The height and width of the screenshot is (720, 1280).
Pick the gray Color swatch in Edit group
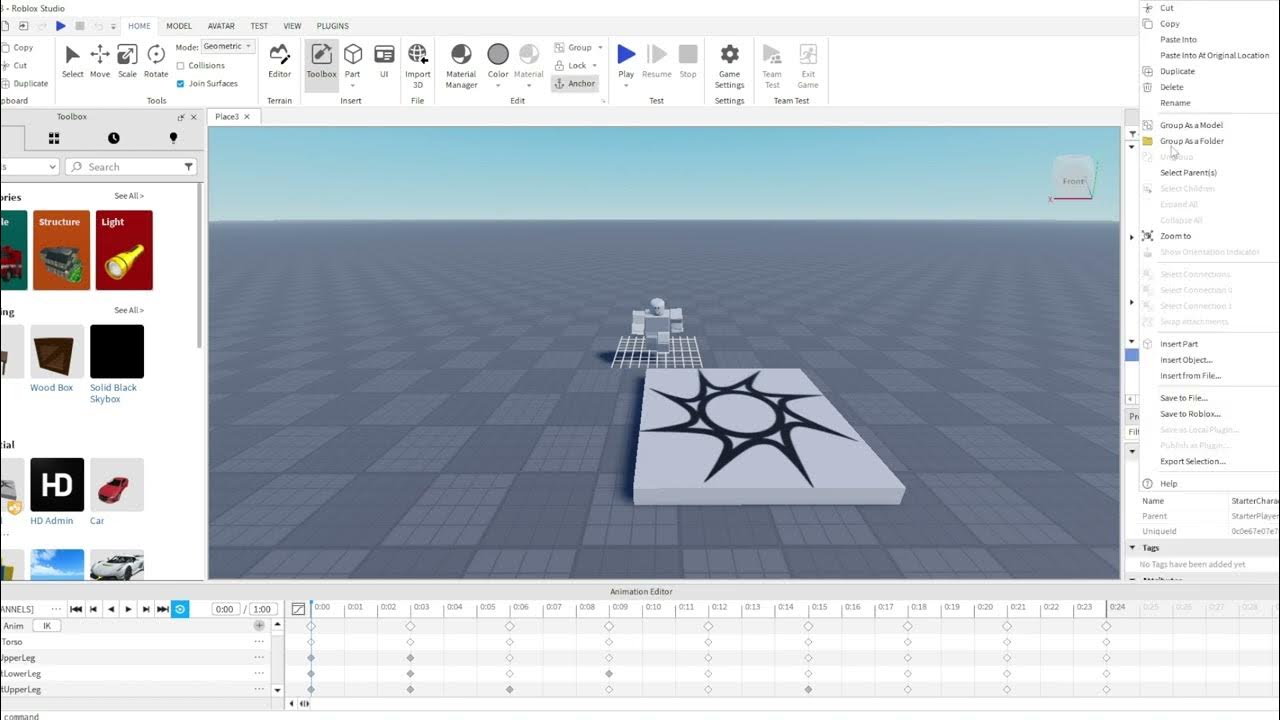click(497, 55)
